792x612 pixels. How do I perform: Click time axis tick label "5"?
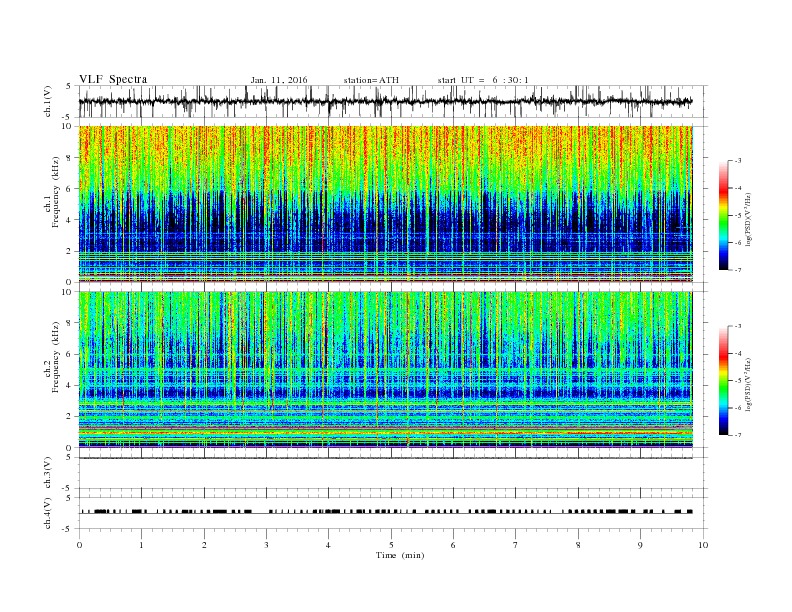(391, 545)
